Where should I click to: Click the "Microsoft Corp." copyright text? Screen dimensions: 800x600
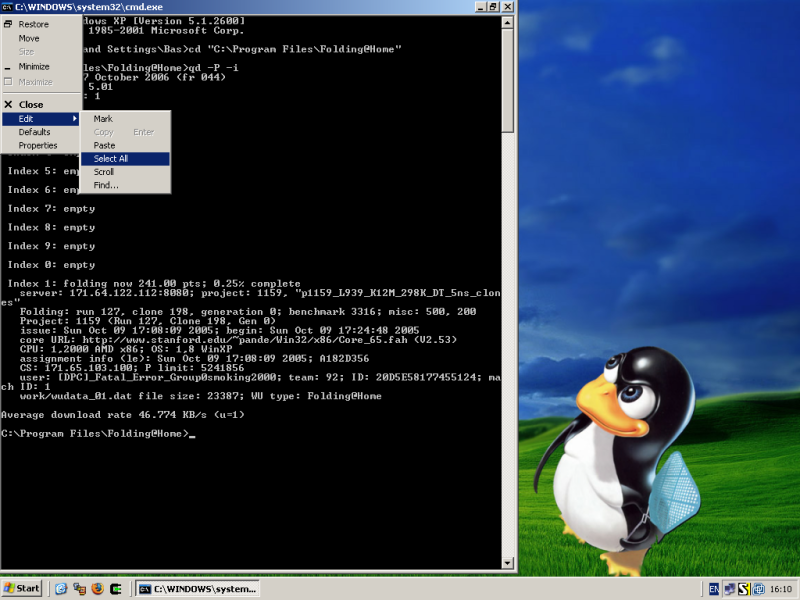click(x=197, y=31)
